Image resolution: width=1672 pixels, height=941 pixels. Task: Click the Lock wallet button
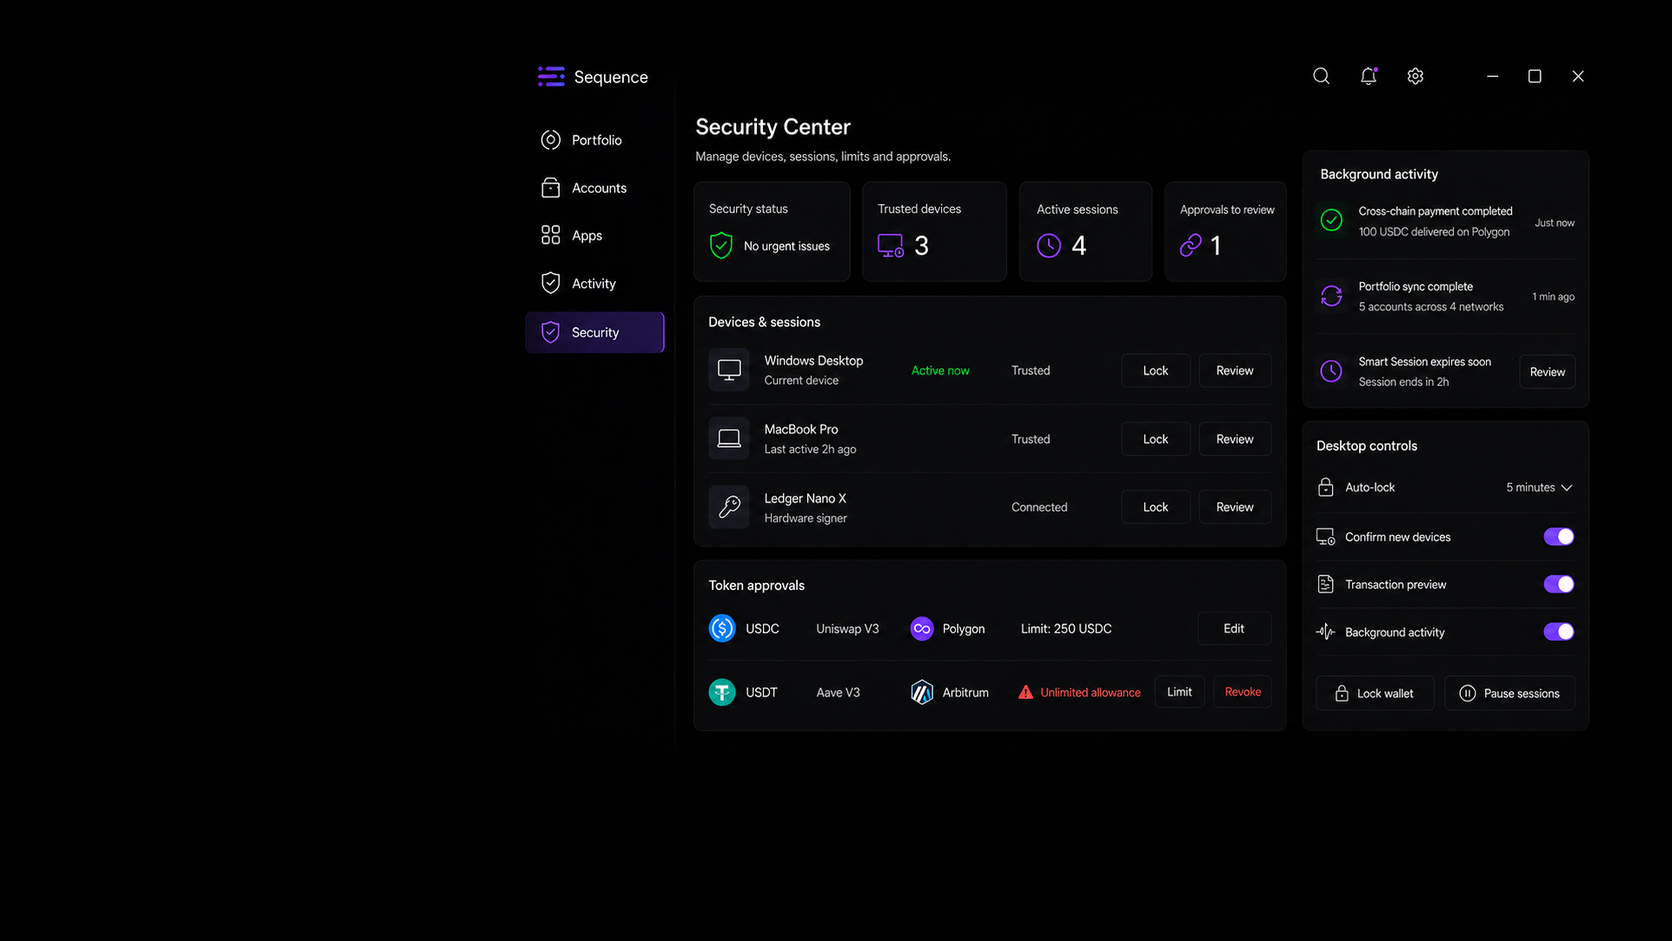pyautogui.click(x=1374, y=693)
